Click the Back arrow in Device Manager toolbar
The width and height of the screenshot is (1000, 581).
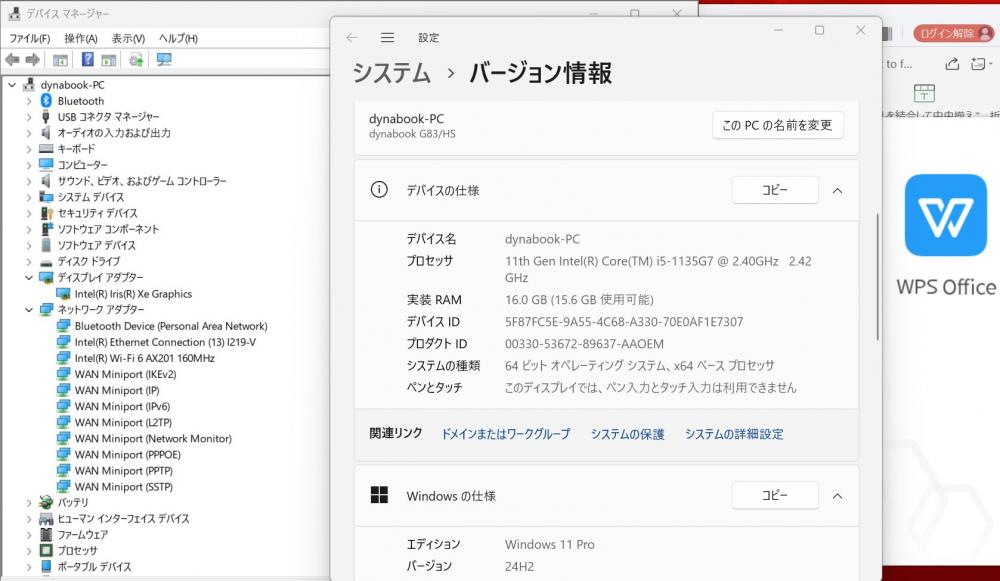coord(12,60)
